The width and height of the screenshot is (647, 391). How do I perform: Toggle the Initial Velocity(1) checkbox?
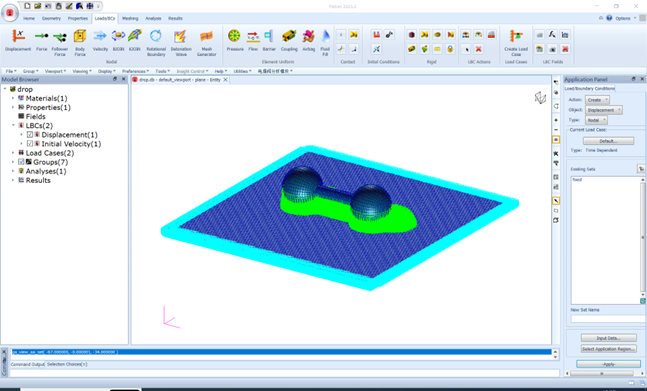coord(30,144)
